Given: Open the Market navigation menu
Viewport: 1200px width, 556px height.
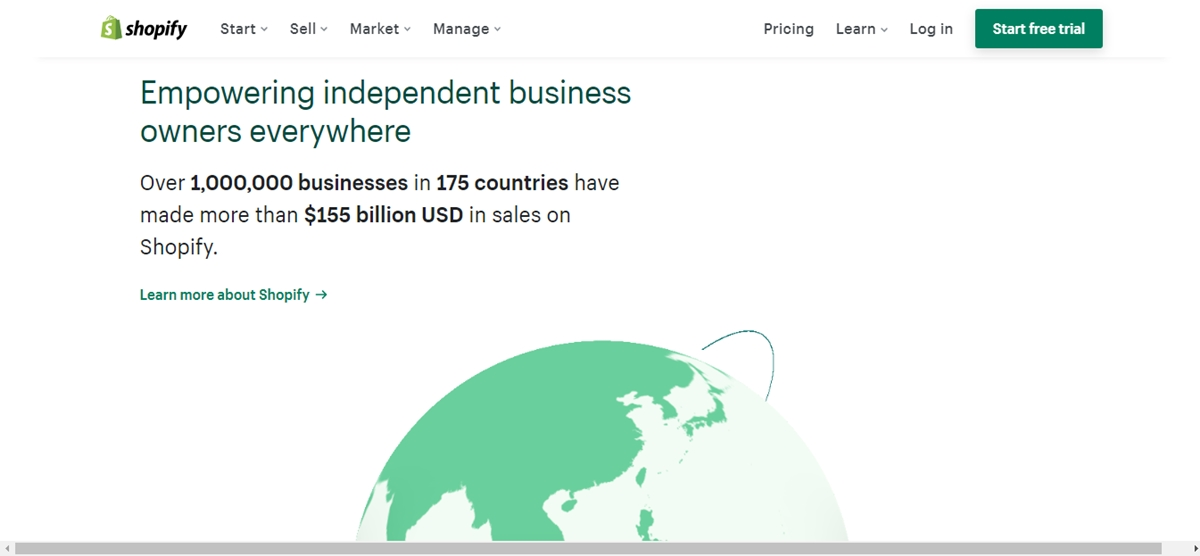Looking at the screenshot, I should point(374,29).
